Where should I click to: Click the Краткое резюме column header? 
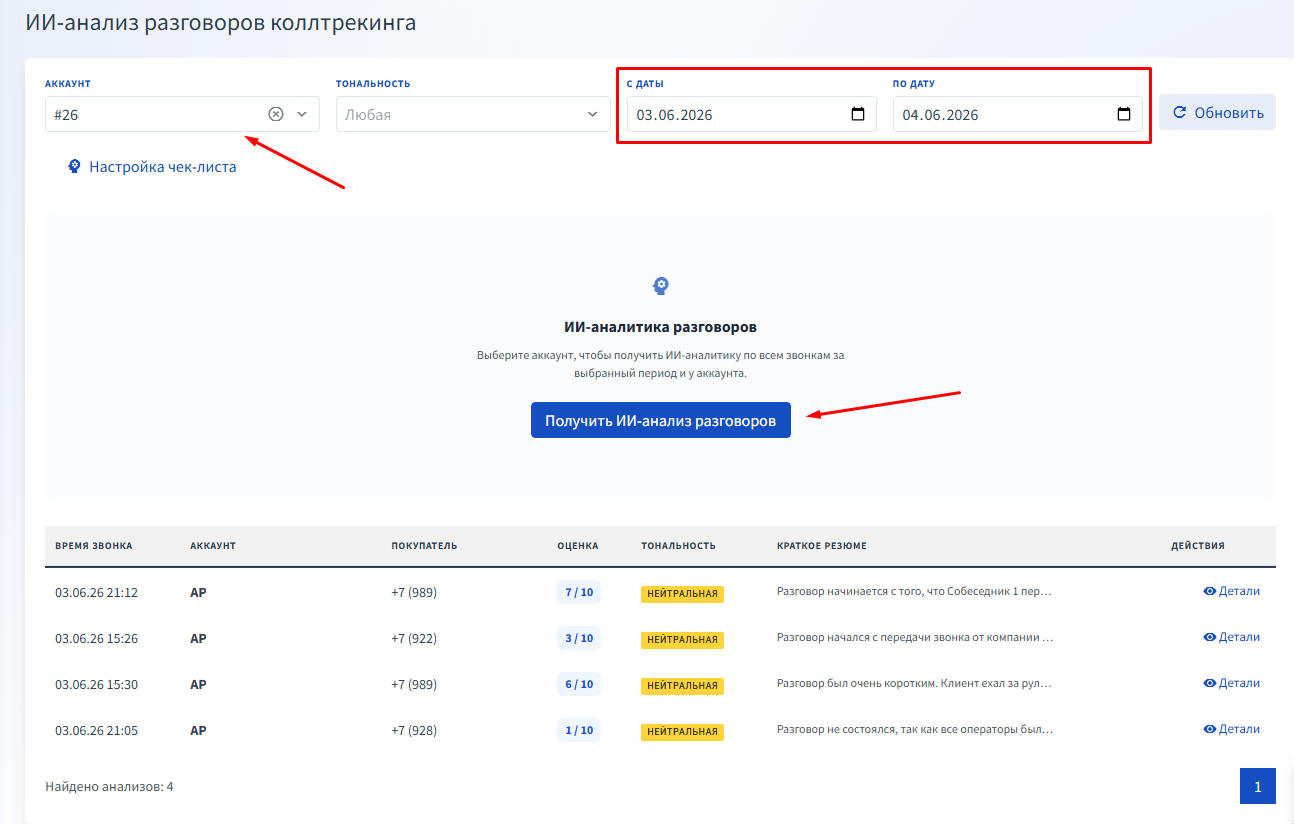pos(822,546)
